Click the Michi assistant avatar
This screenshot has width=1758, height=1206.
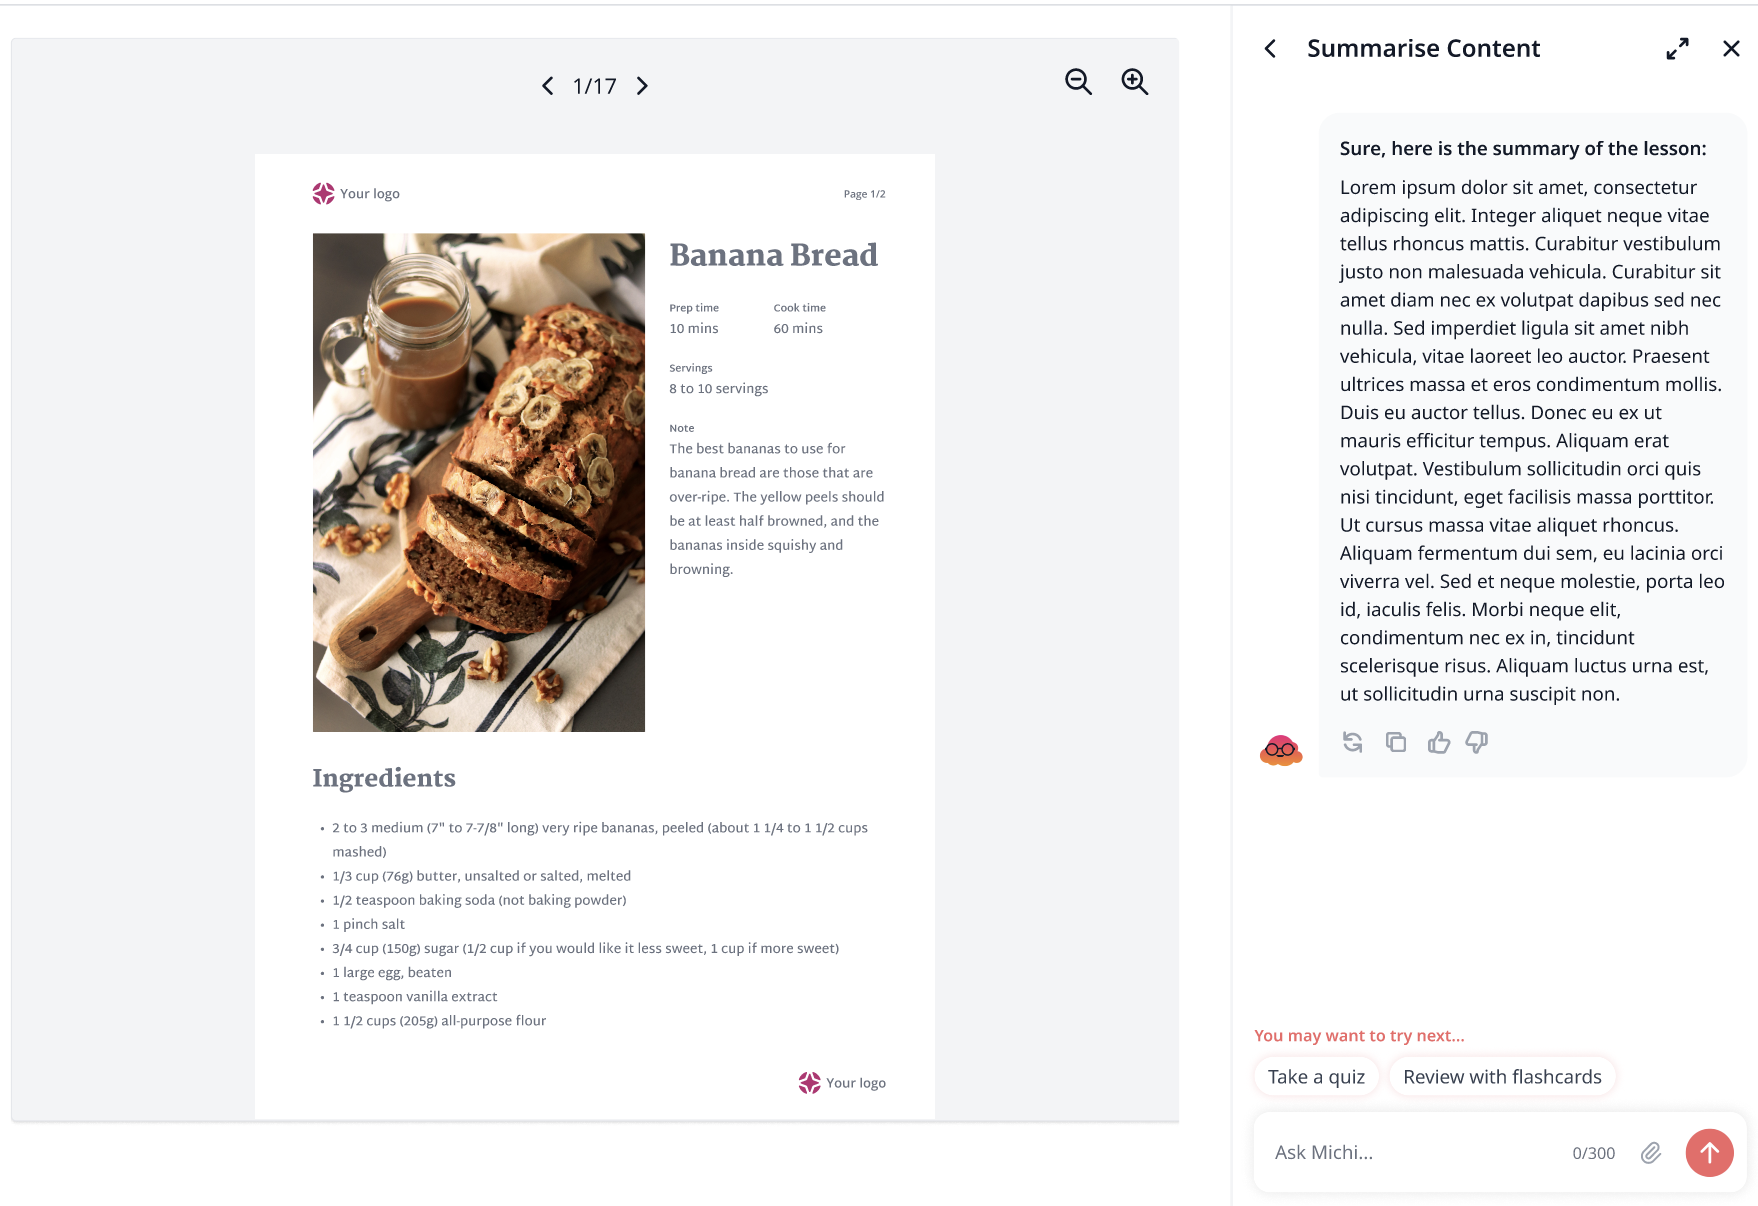1281,750
